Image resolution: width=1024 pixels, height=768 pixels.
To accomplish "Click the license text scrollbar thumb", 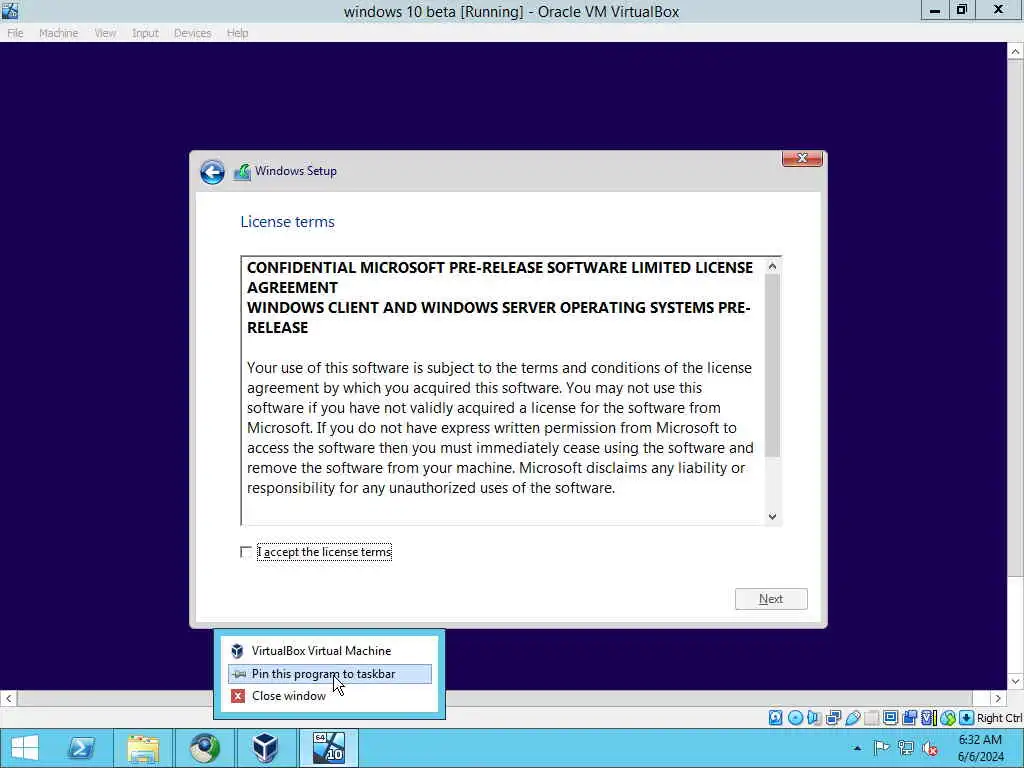I will click(773, 366).
